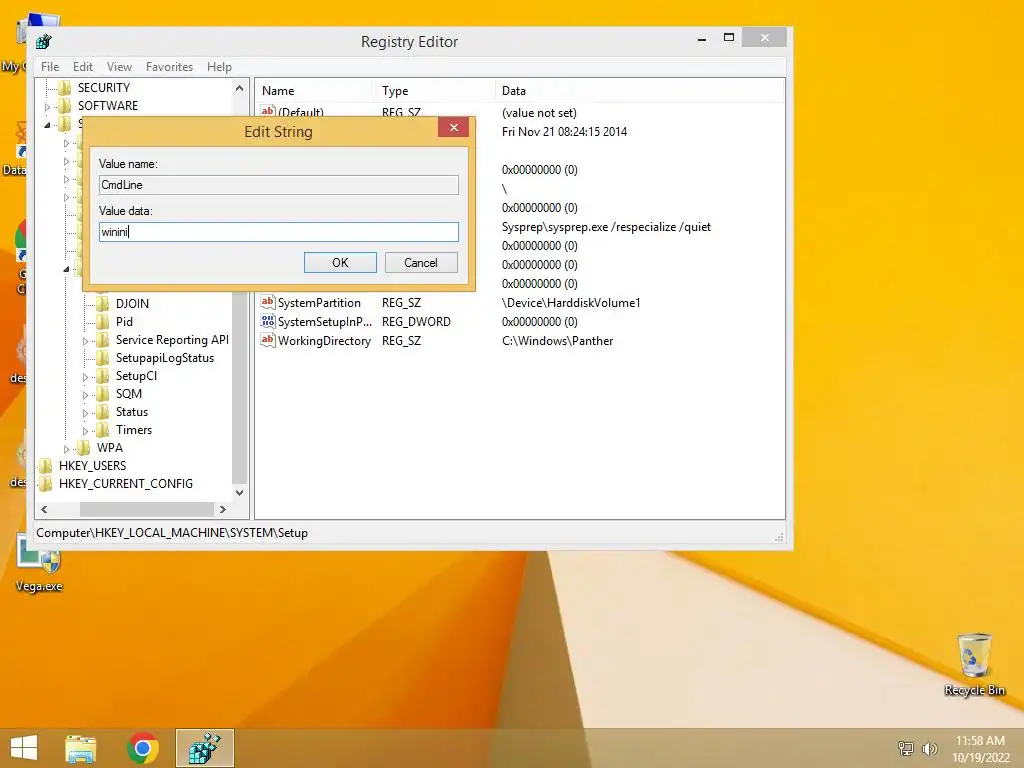Image resolution: width=1024 pixels, height=768 pixels.
Task: Click the C:\Windows\Panther data value
Action: [558, 341]
